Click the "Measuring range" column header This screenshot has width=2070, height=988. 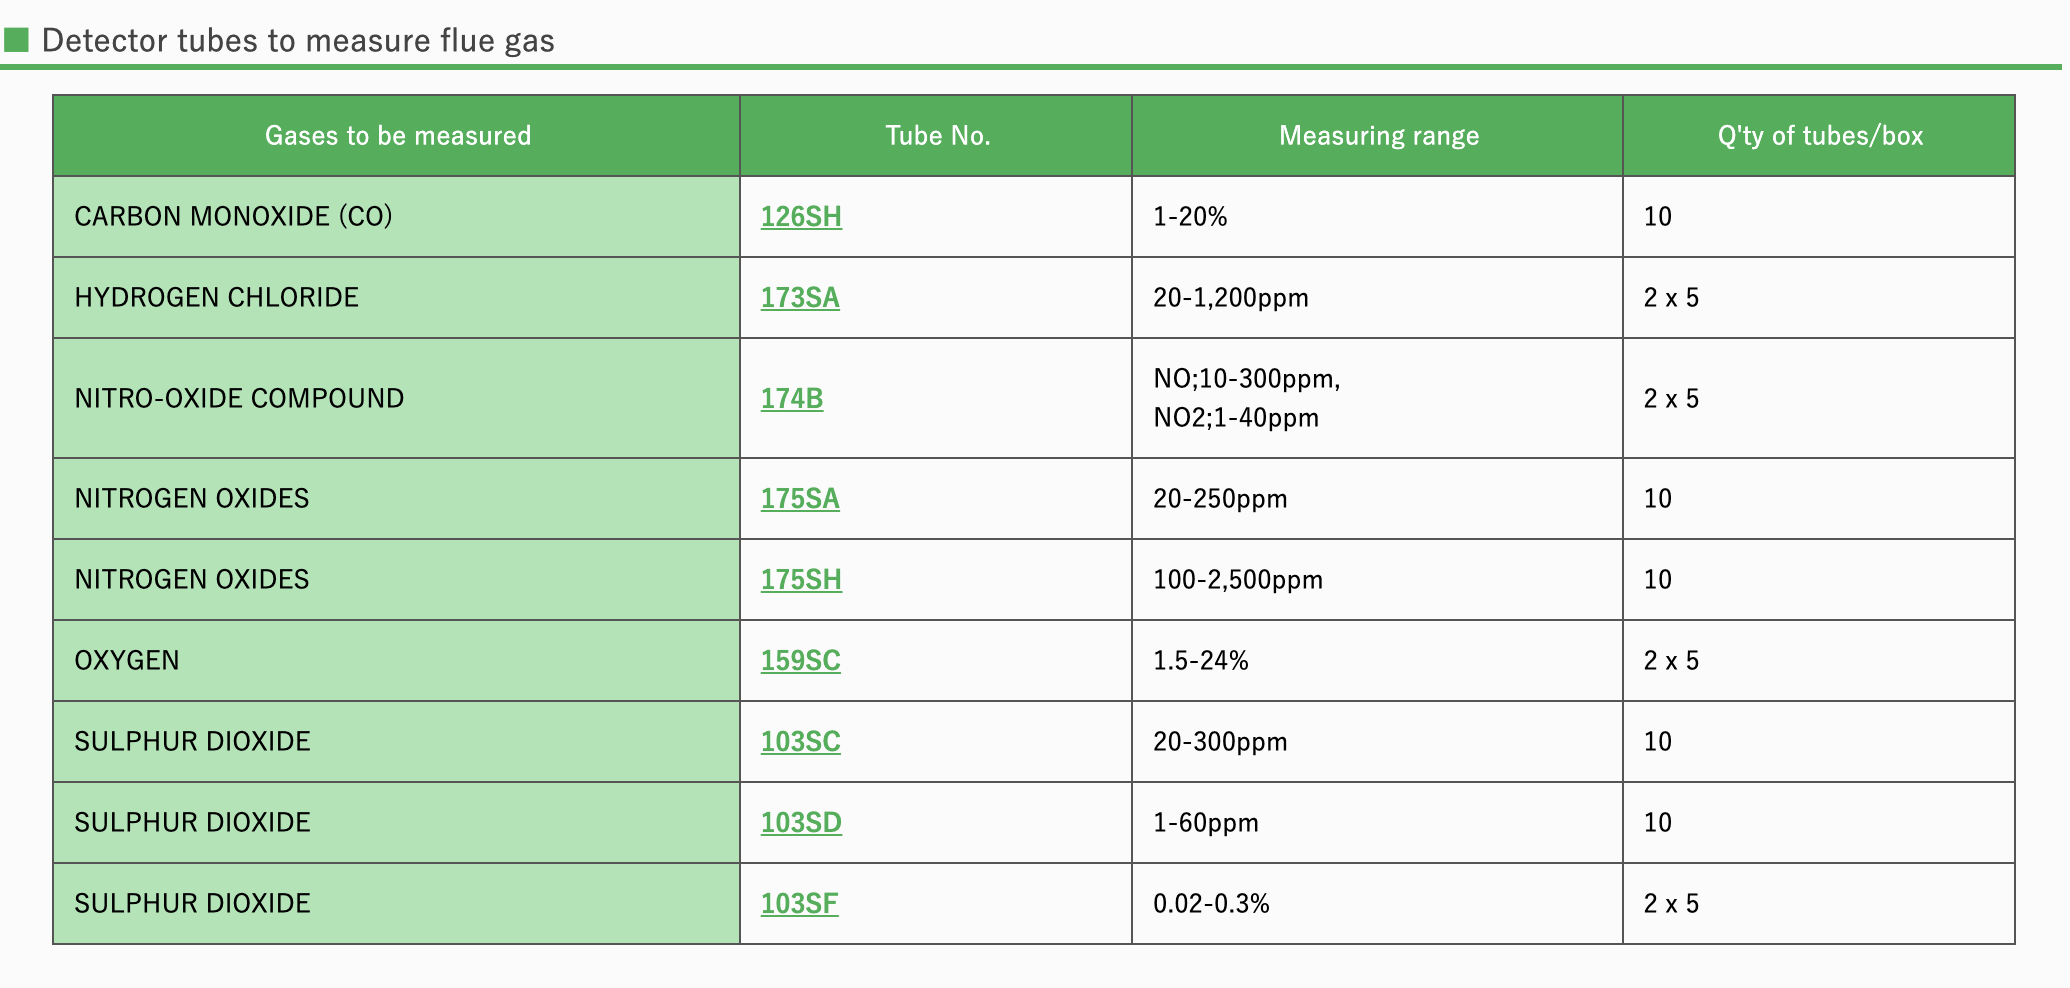1378,136
